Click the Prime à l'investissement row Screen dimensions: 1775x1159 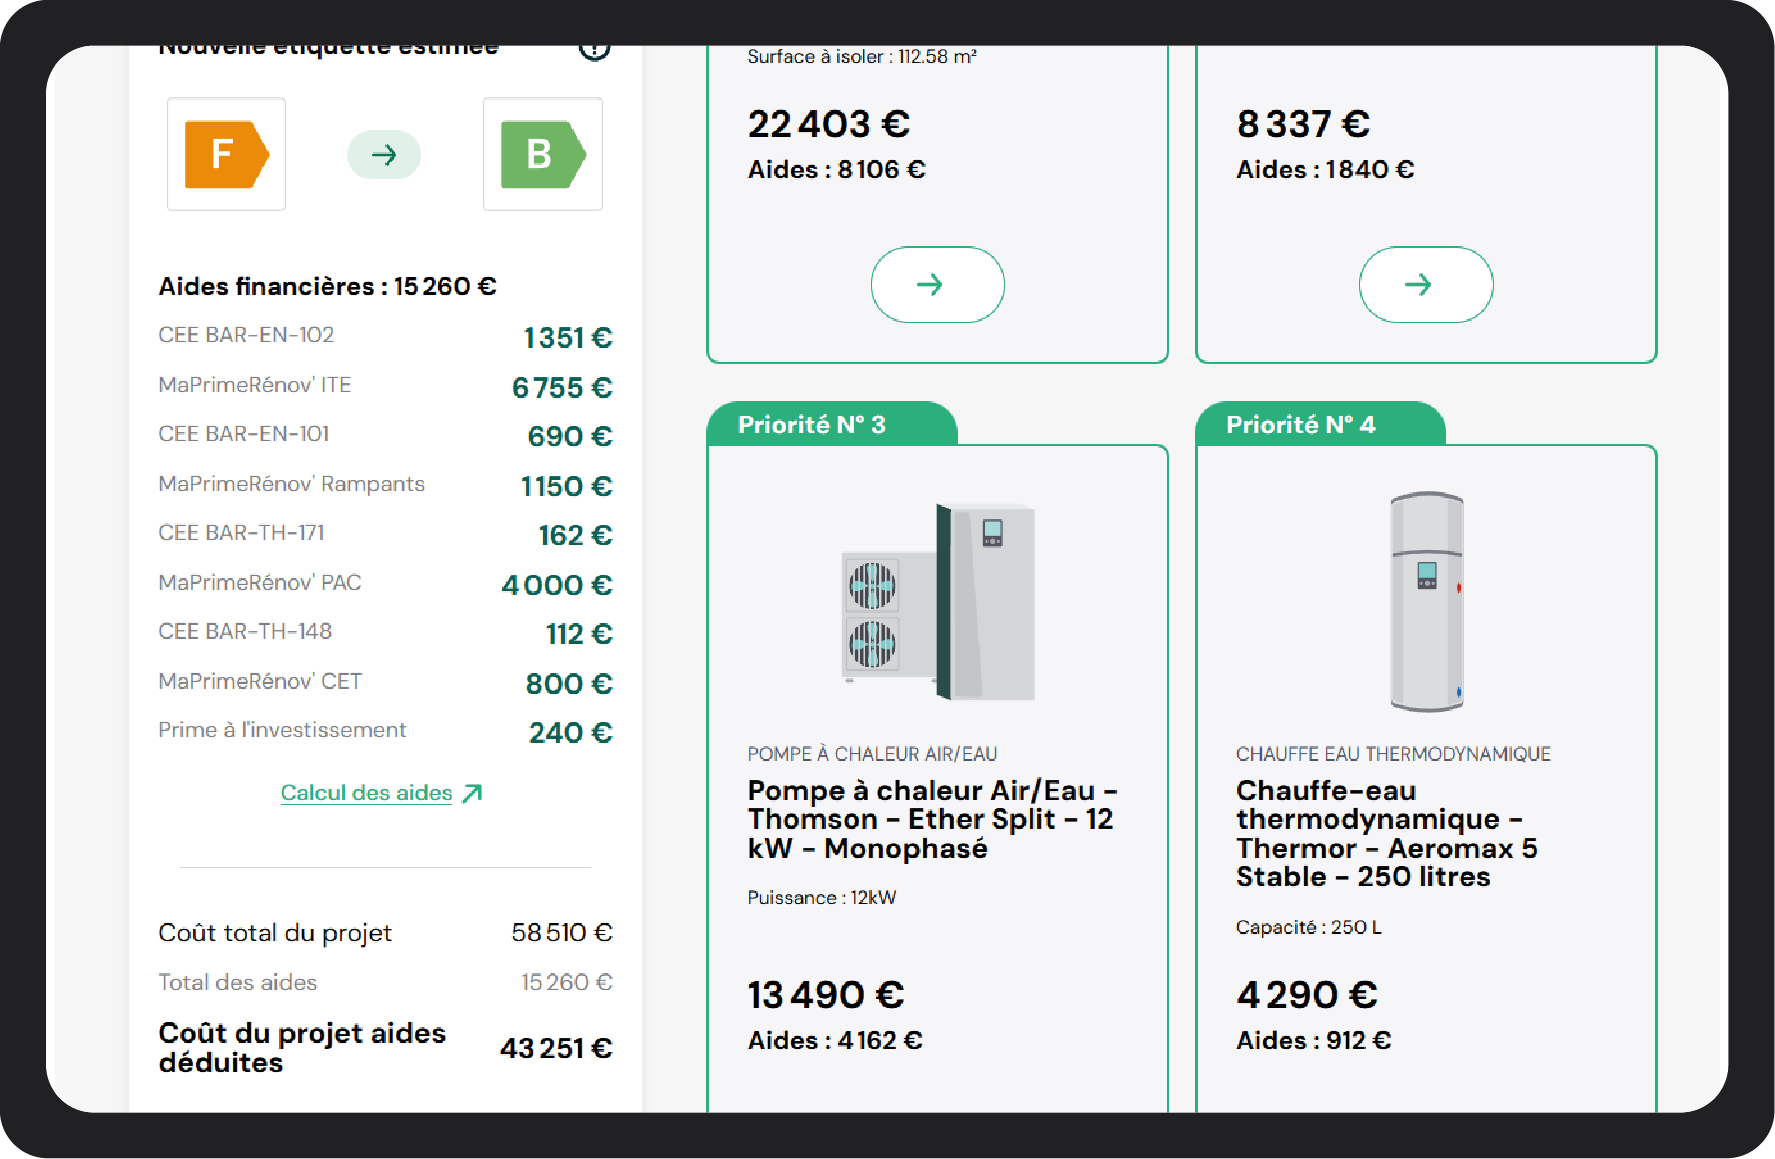(x=385, y=732)
